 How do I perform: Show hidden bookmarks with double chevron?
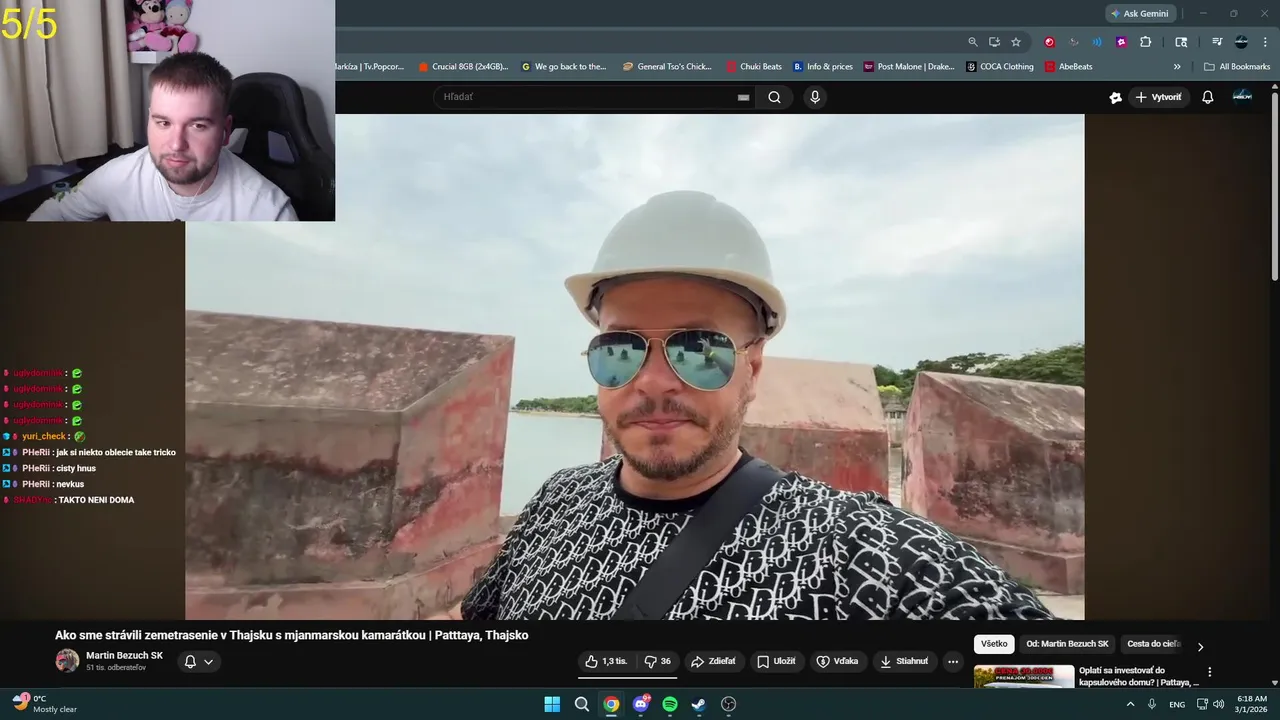1177,67
